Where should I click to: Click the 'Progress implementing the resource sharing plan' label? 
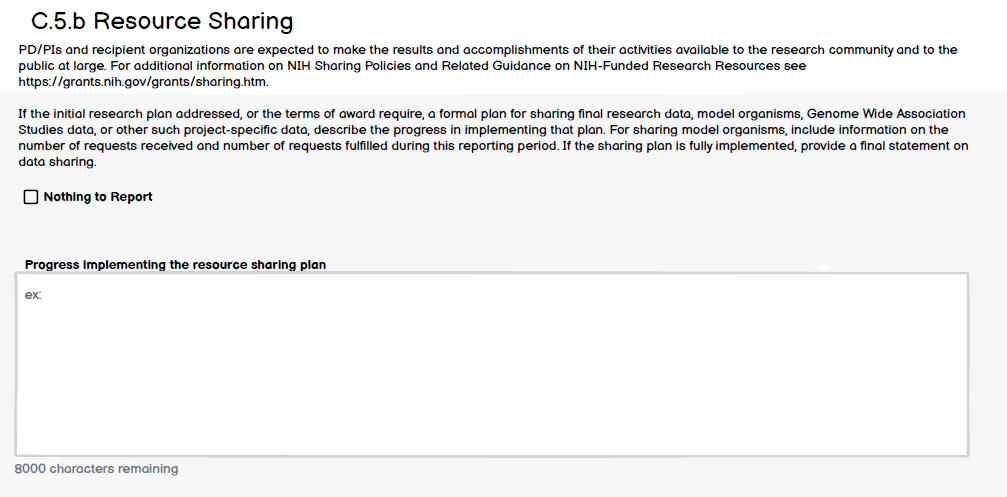tap(175, 265)
